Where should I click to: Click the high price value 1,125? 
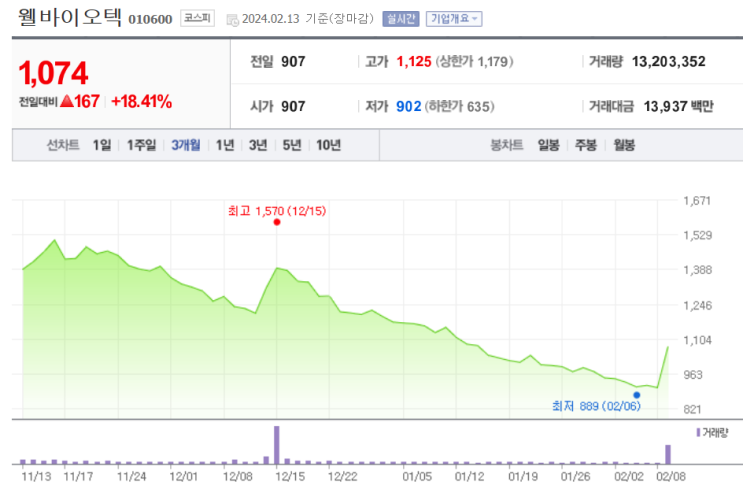[x=414, y=62]
